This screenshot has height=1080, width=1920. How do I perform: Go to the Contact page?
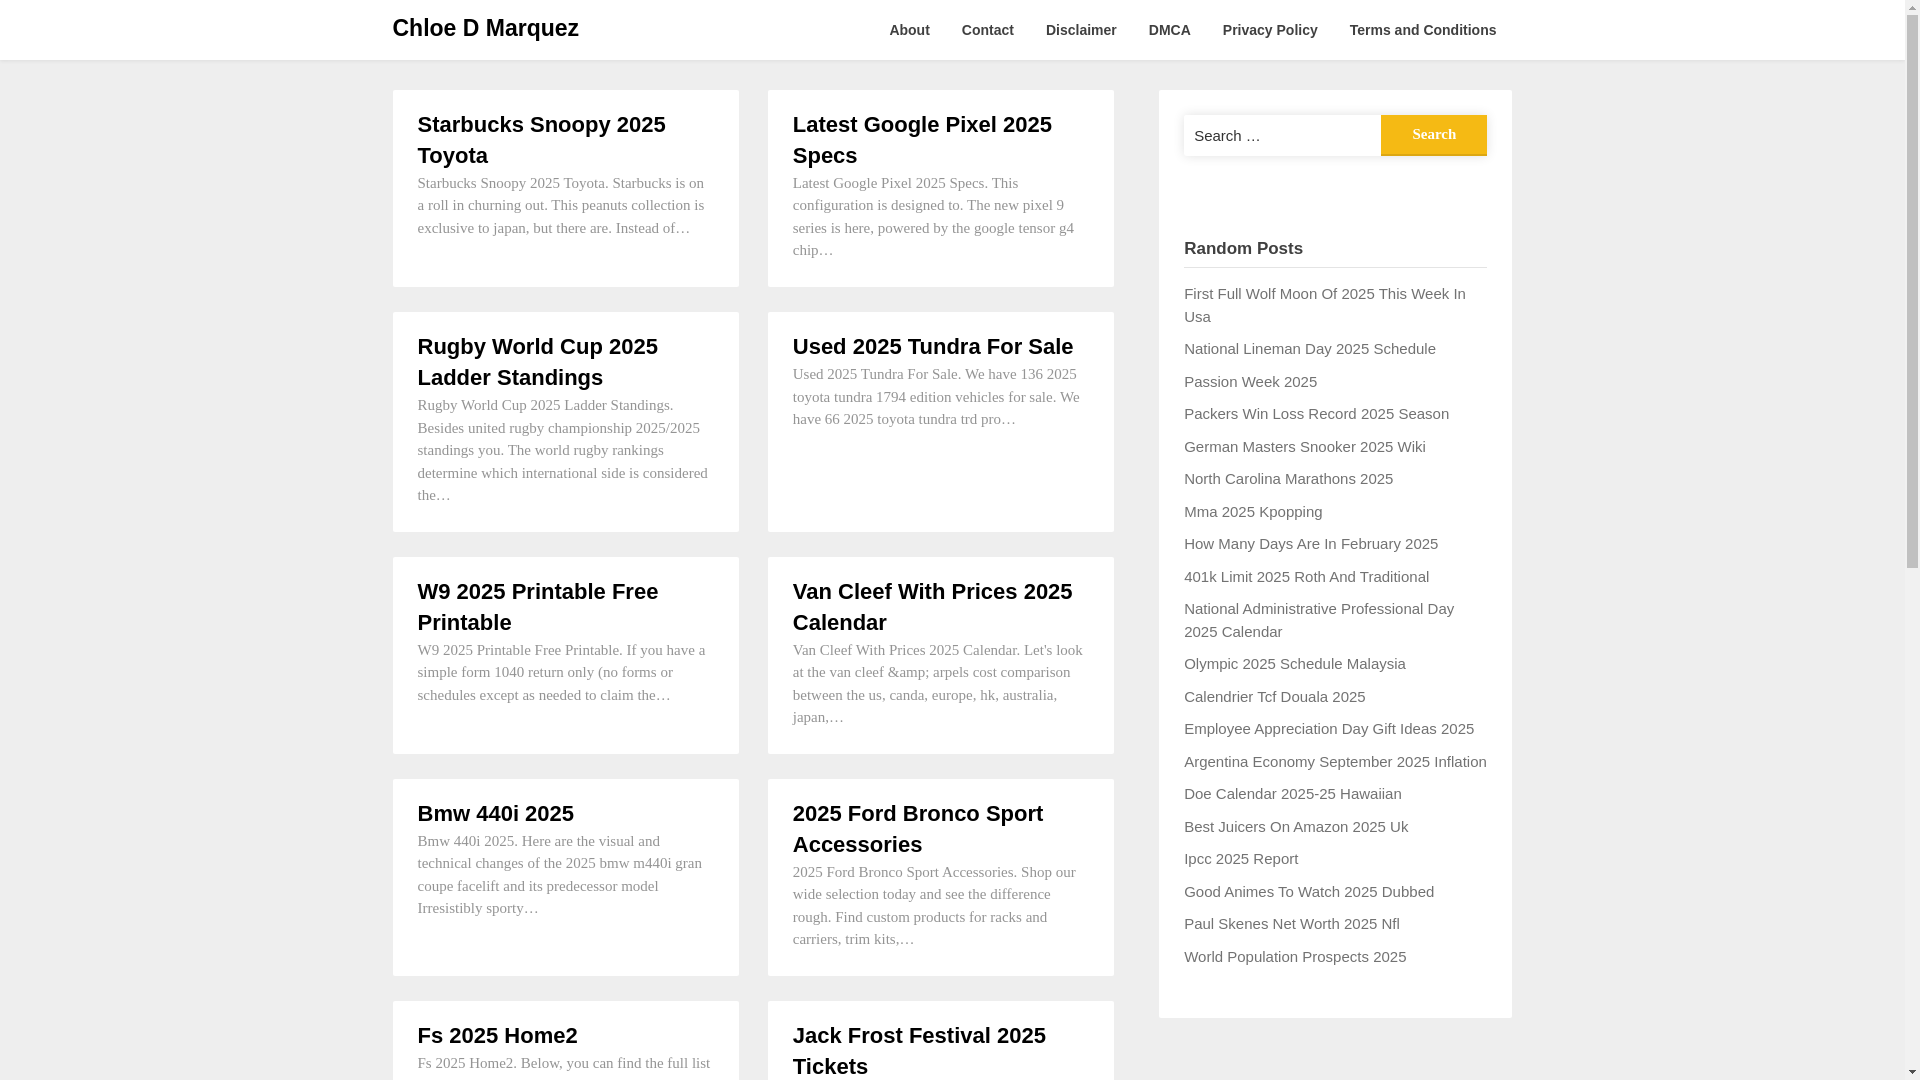[x=988, y=30]
